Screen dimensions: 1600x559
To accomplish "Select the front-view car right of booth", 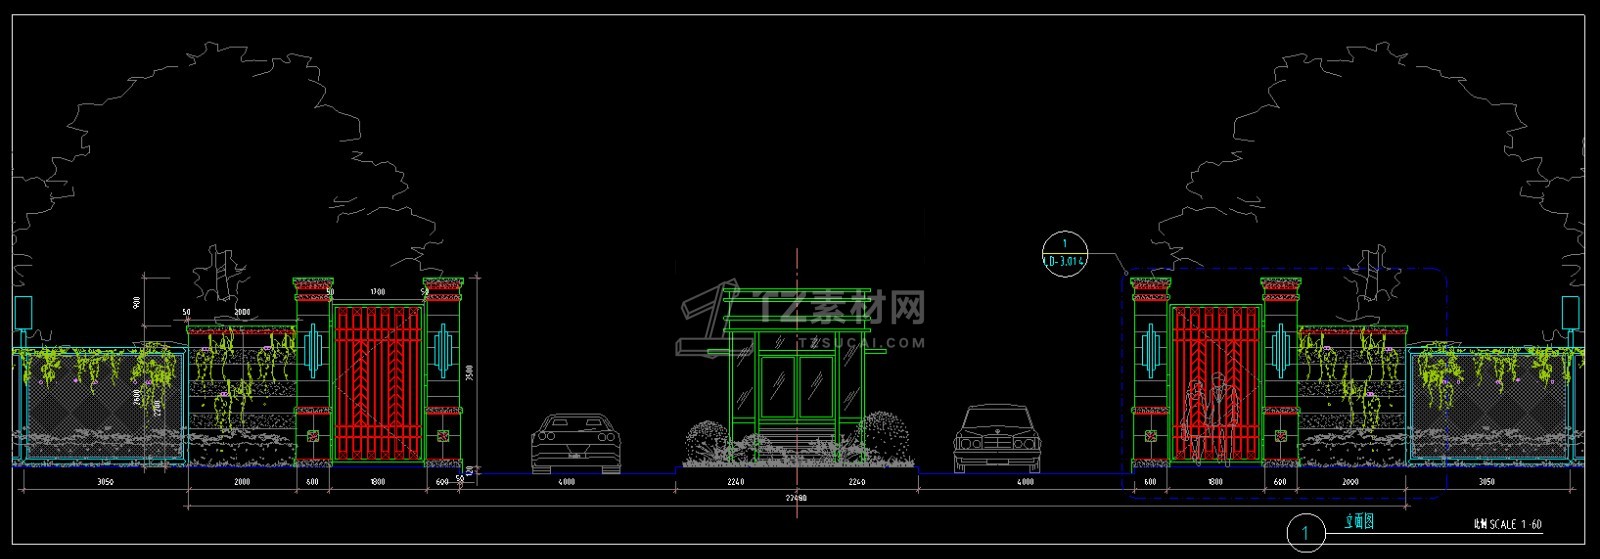I will pyautogui.click(x=996, y=438).
